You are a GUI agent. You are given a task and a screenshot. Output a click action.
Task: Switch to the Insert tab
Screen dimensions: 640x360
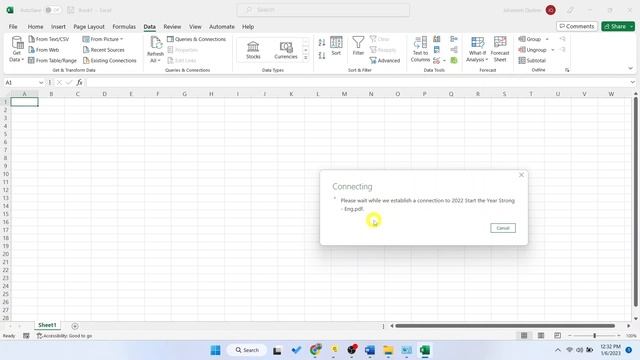click(58, 27)
